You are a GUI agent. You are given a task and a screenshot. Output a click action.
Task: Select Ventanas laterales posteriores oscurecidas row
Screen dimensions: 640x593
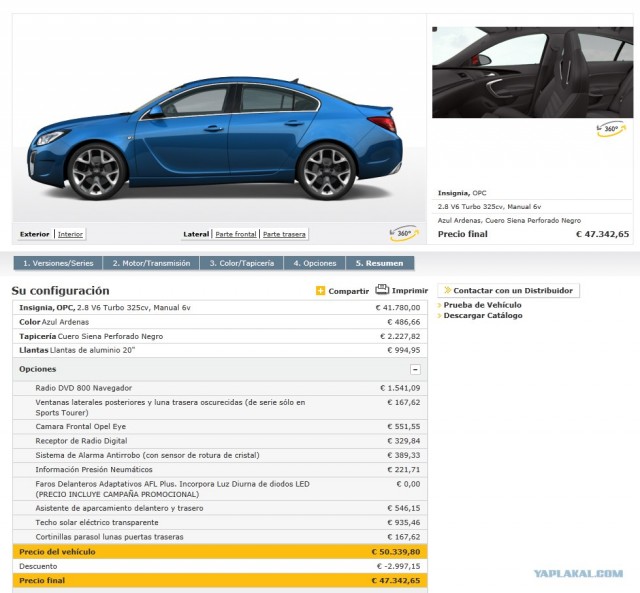point(220,407)
